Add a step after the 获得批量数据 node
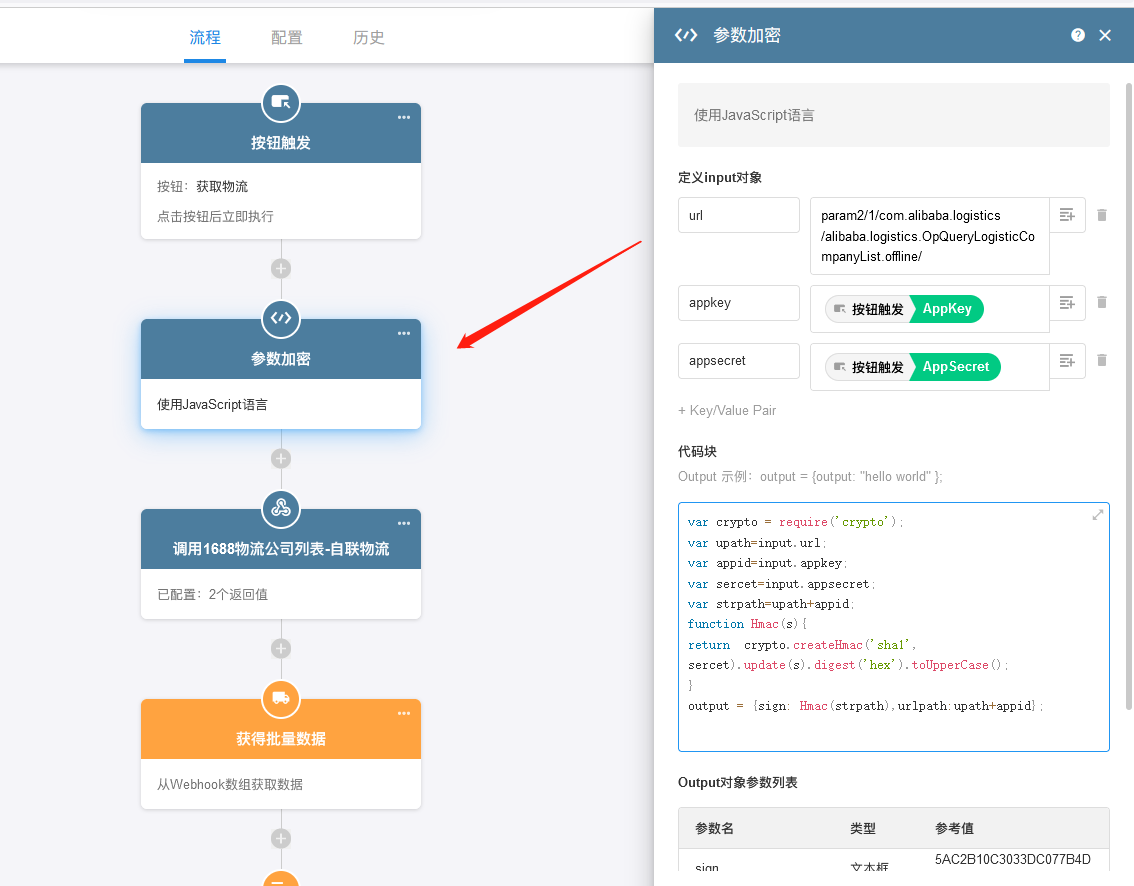Viewport: 1134px width, 886px height. [281, 838]
